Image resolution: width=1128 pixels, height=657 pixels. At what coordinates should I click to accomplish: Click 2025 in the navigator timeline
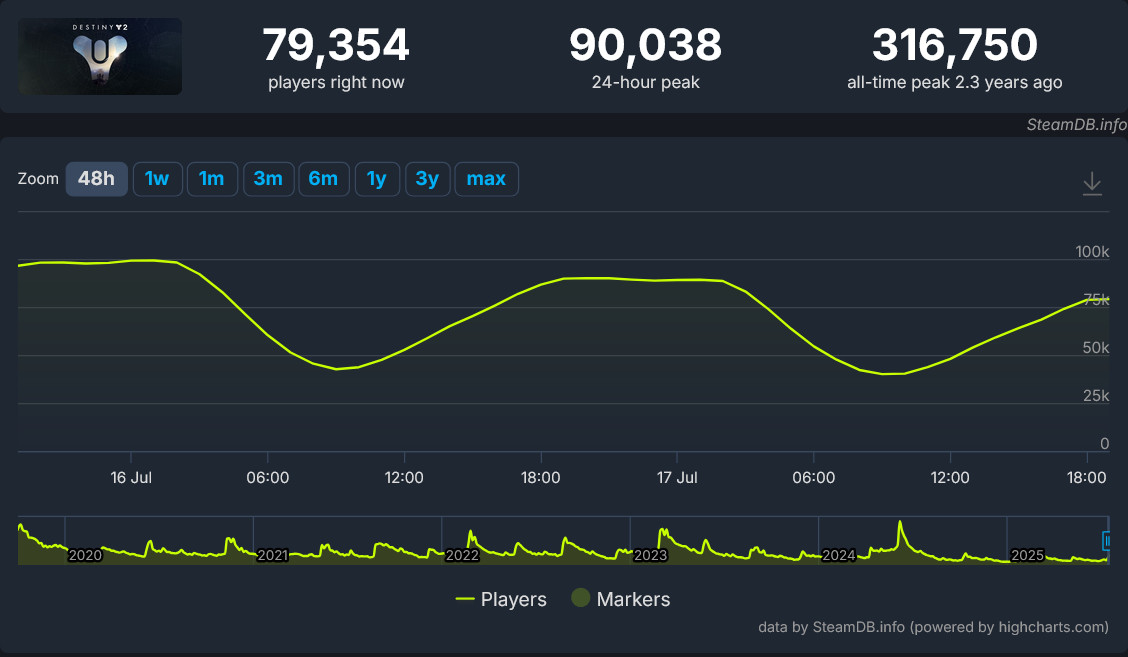click(x=1027, y=555)
